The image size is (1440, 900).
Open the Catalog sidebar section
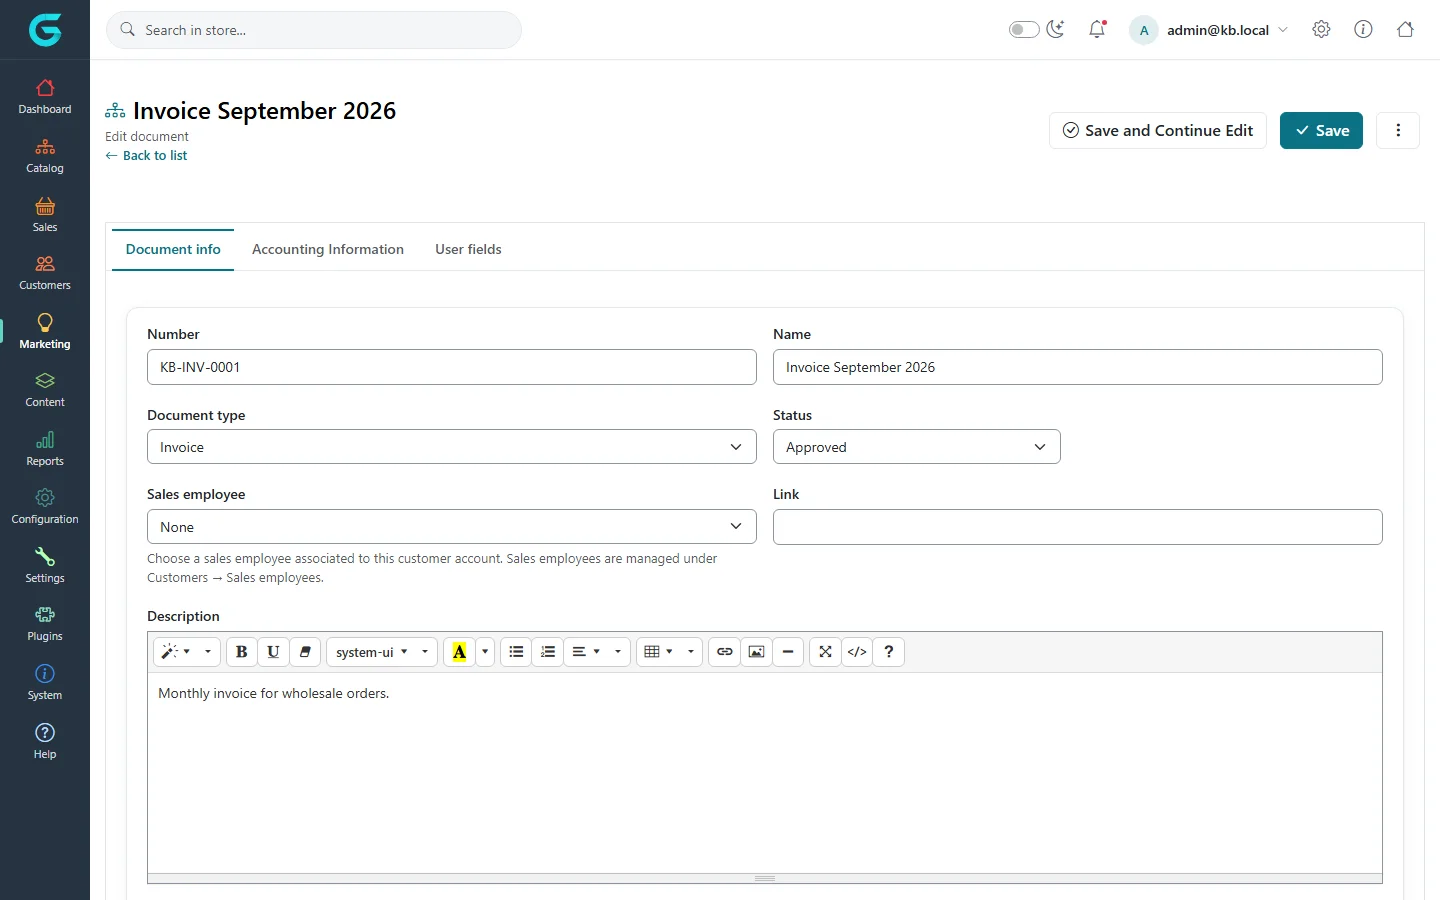pyautogui.click(x=45, y=156)
